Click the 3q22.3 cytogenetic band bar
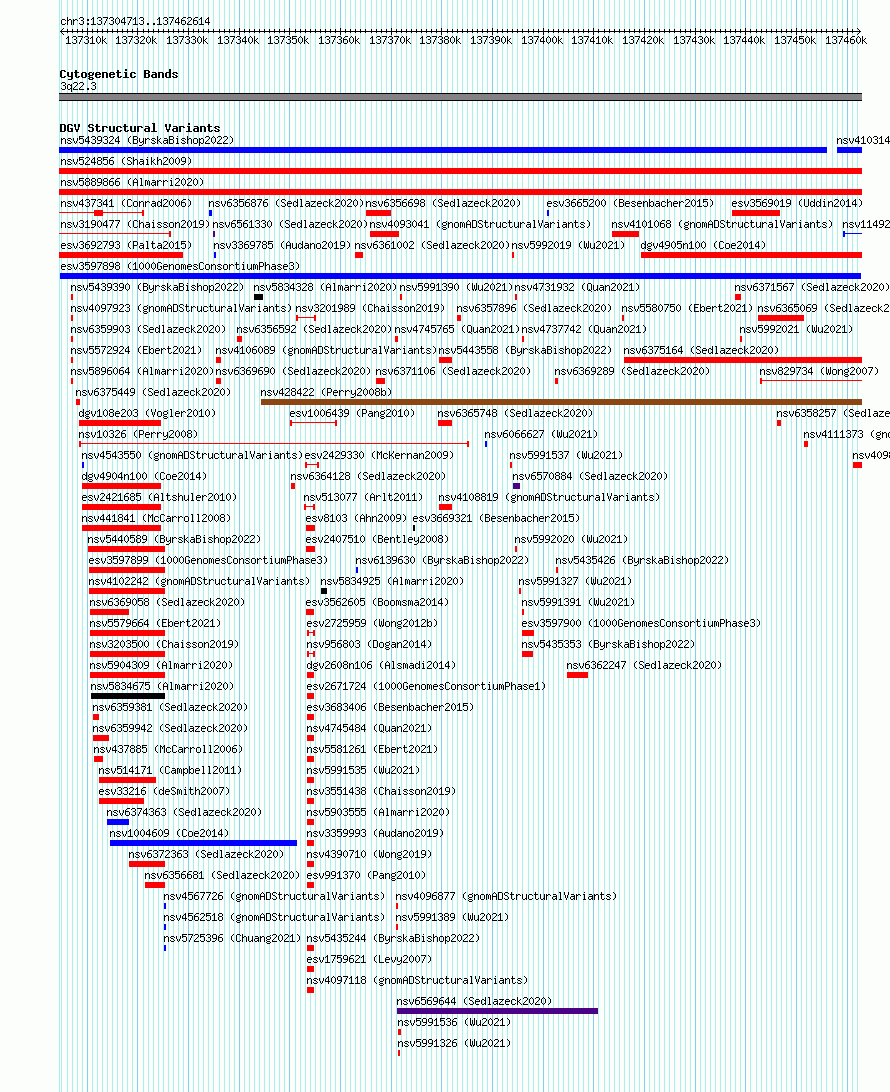Screen dimensions: 890x1092 (x=460, y=97)
